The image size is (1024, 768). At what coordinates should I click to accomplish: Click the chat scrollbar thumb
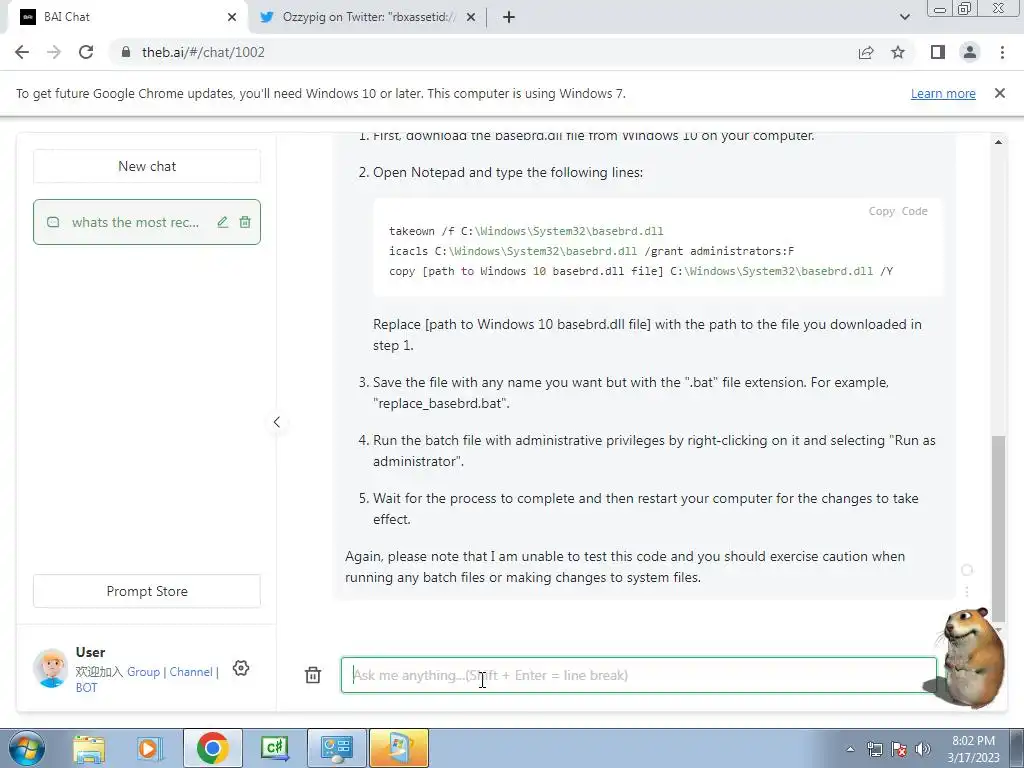999,528
